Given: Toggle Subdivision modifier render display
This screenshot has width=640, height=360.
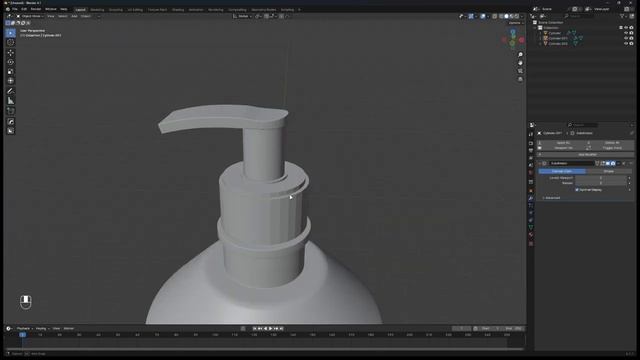Looking at the screenshot, I should (x=613, y=163).
